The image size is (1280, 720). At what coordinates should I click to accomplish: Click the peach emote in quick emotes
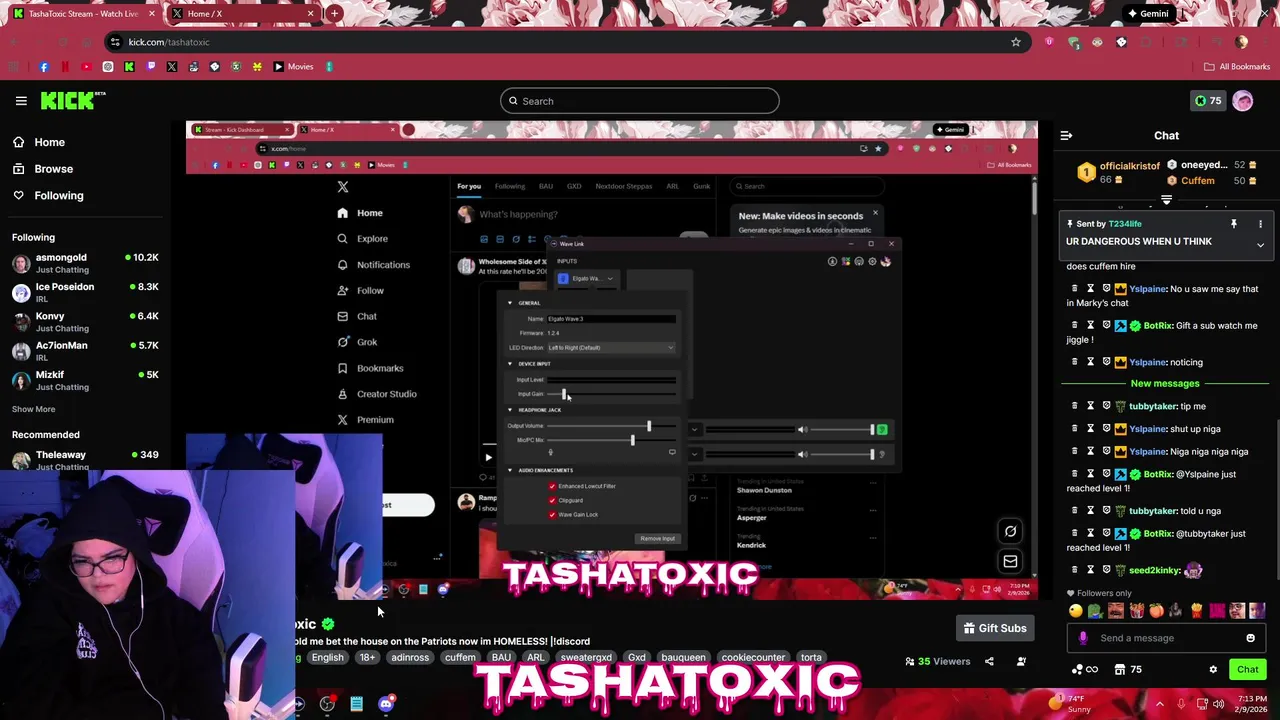[x=1157, y=611]
